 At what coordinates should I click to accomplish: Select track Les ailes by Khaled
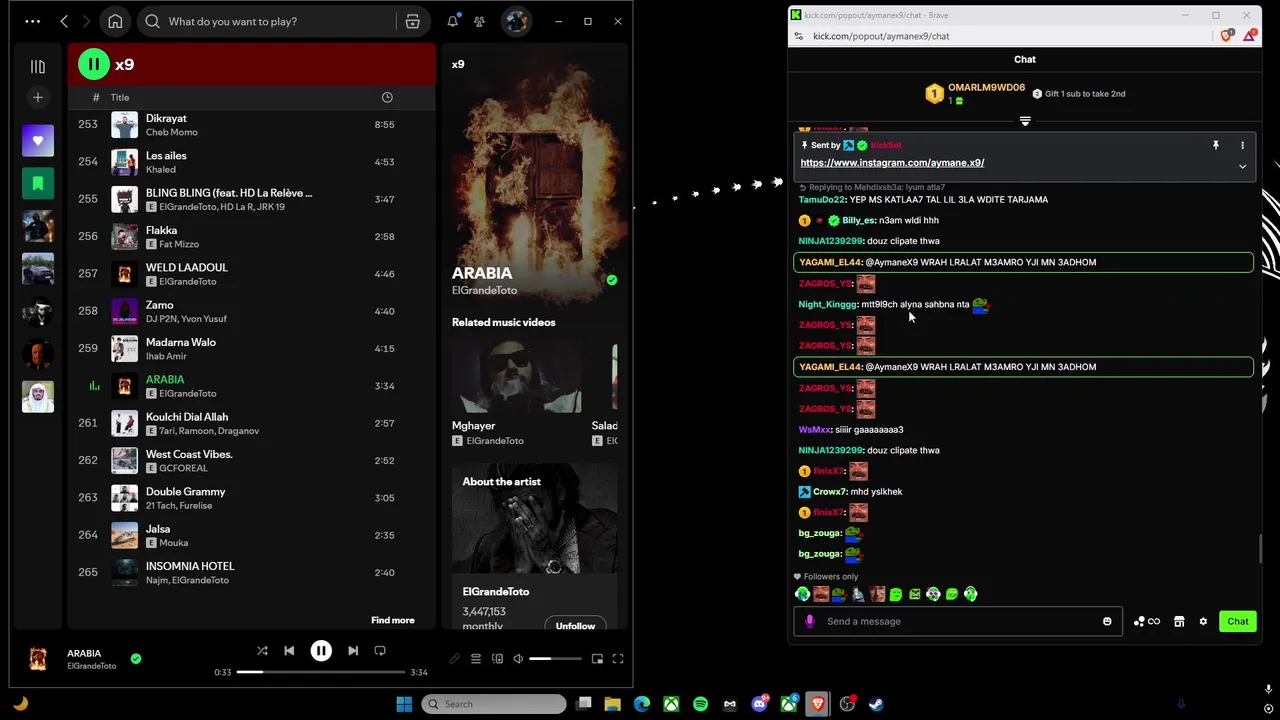pyautogui.click(x=250, y=162)
